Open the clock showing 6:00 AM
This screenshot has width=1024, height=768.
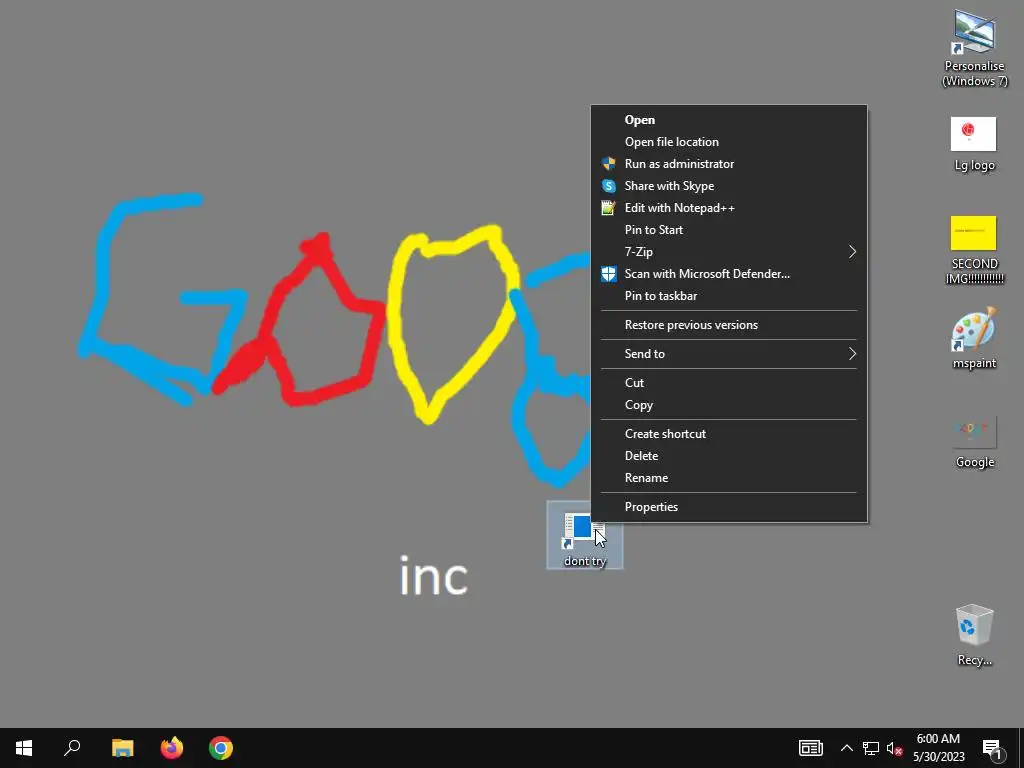point(938,748)
